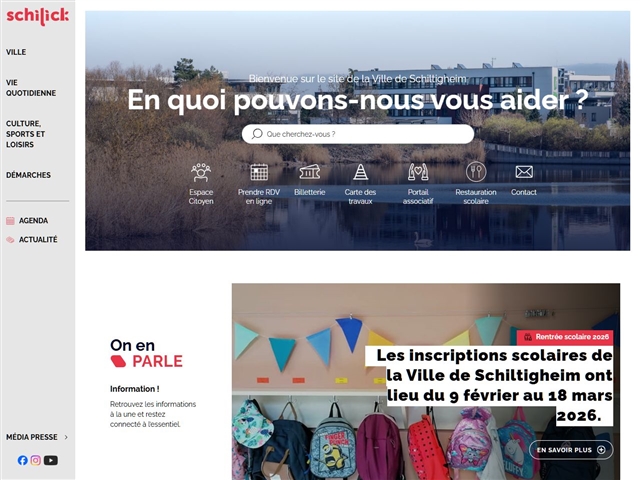640x480 pixels.
Task: Open Carte des travaux cone icon
Action: tap(360, 172)
